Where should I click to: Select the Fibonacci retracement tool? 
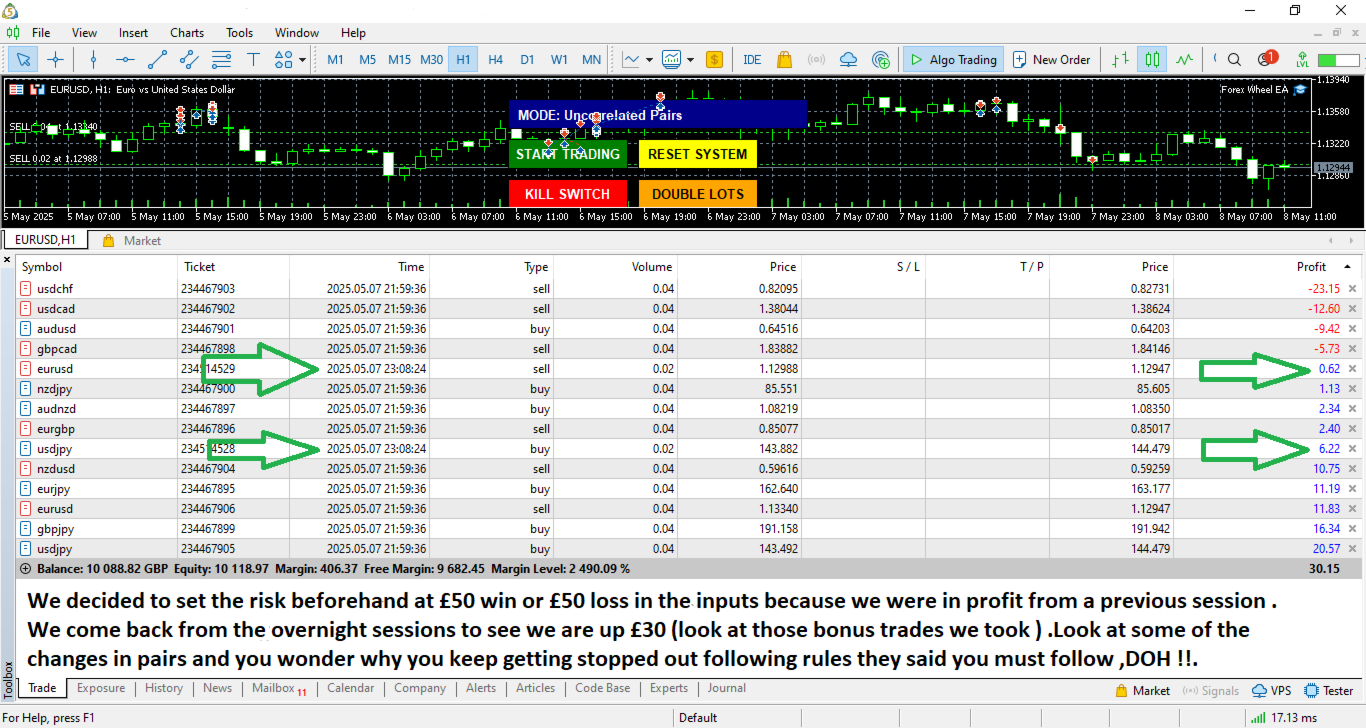point(221,59)
